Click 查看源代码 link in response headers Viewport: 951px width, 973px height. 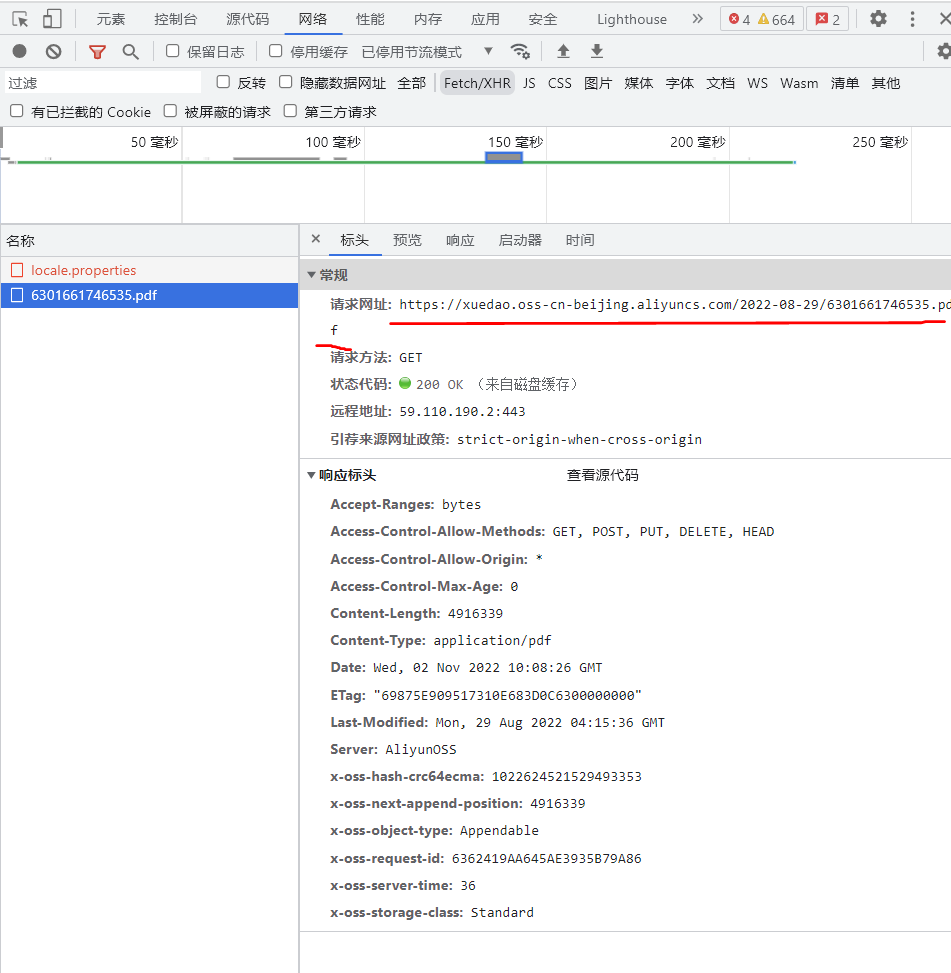(602, 475)
